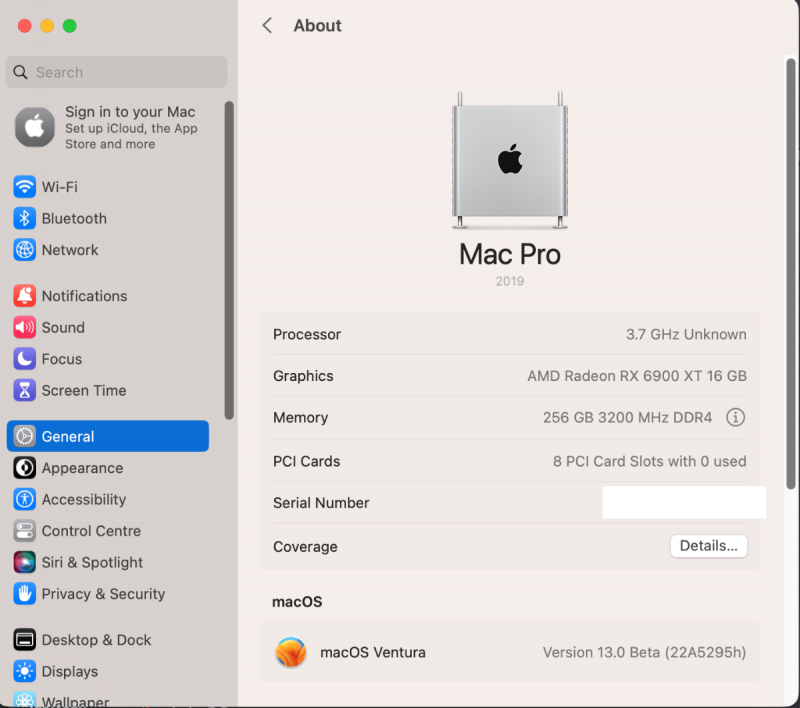The width and height of the screenshot is (800, 708).
Task: Switch to Accessibility settings
Action: (x=84, y=500)
